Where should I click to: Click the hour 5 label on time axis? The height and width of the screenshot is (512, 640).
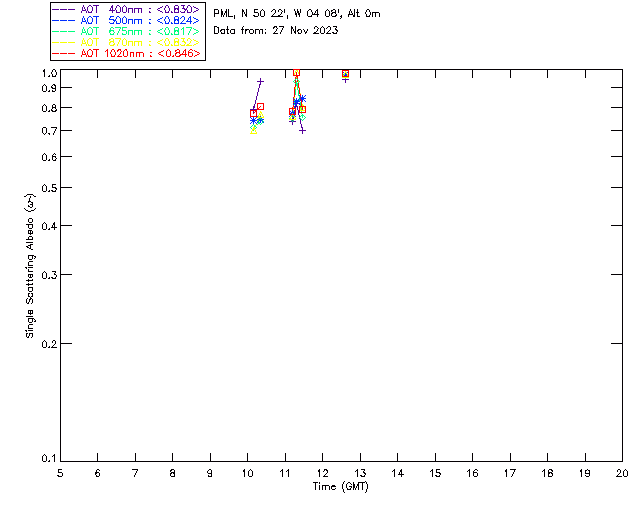[60, 473]
